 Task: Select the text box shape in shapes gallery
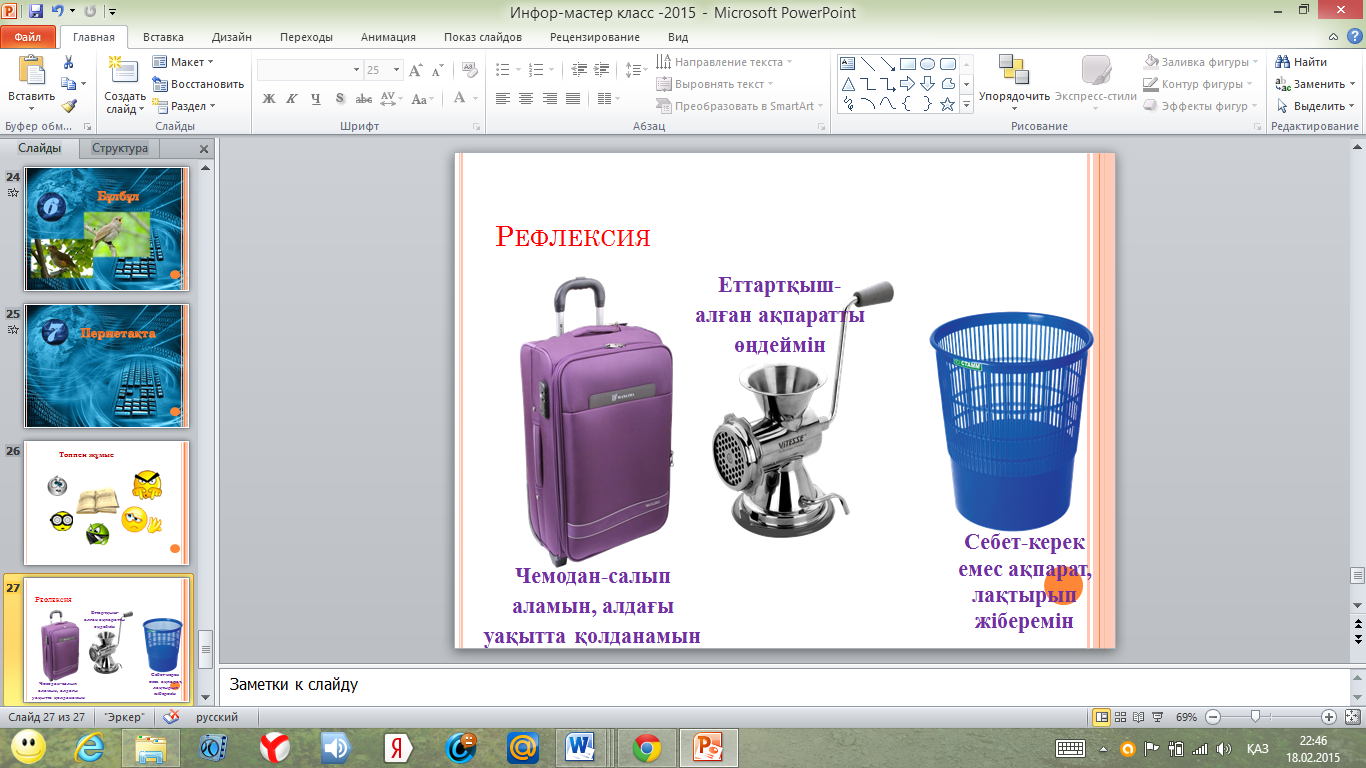[x=848, y=64]
